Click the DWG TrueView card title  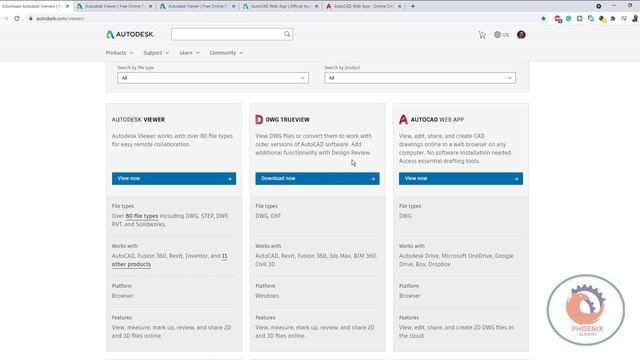tap(288, 120)
